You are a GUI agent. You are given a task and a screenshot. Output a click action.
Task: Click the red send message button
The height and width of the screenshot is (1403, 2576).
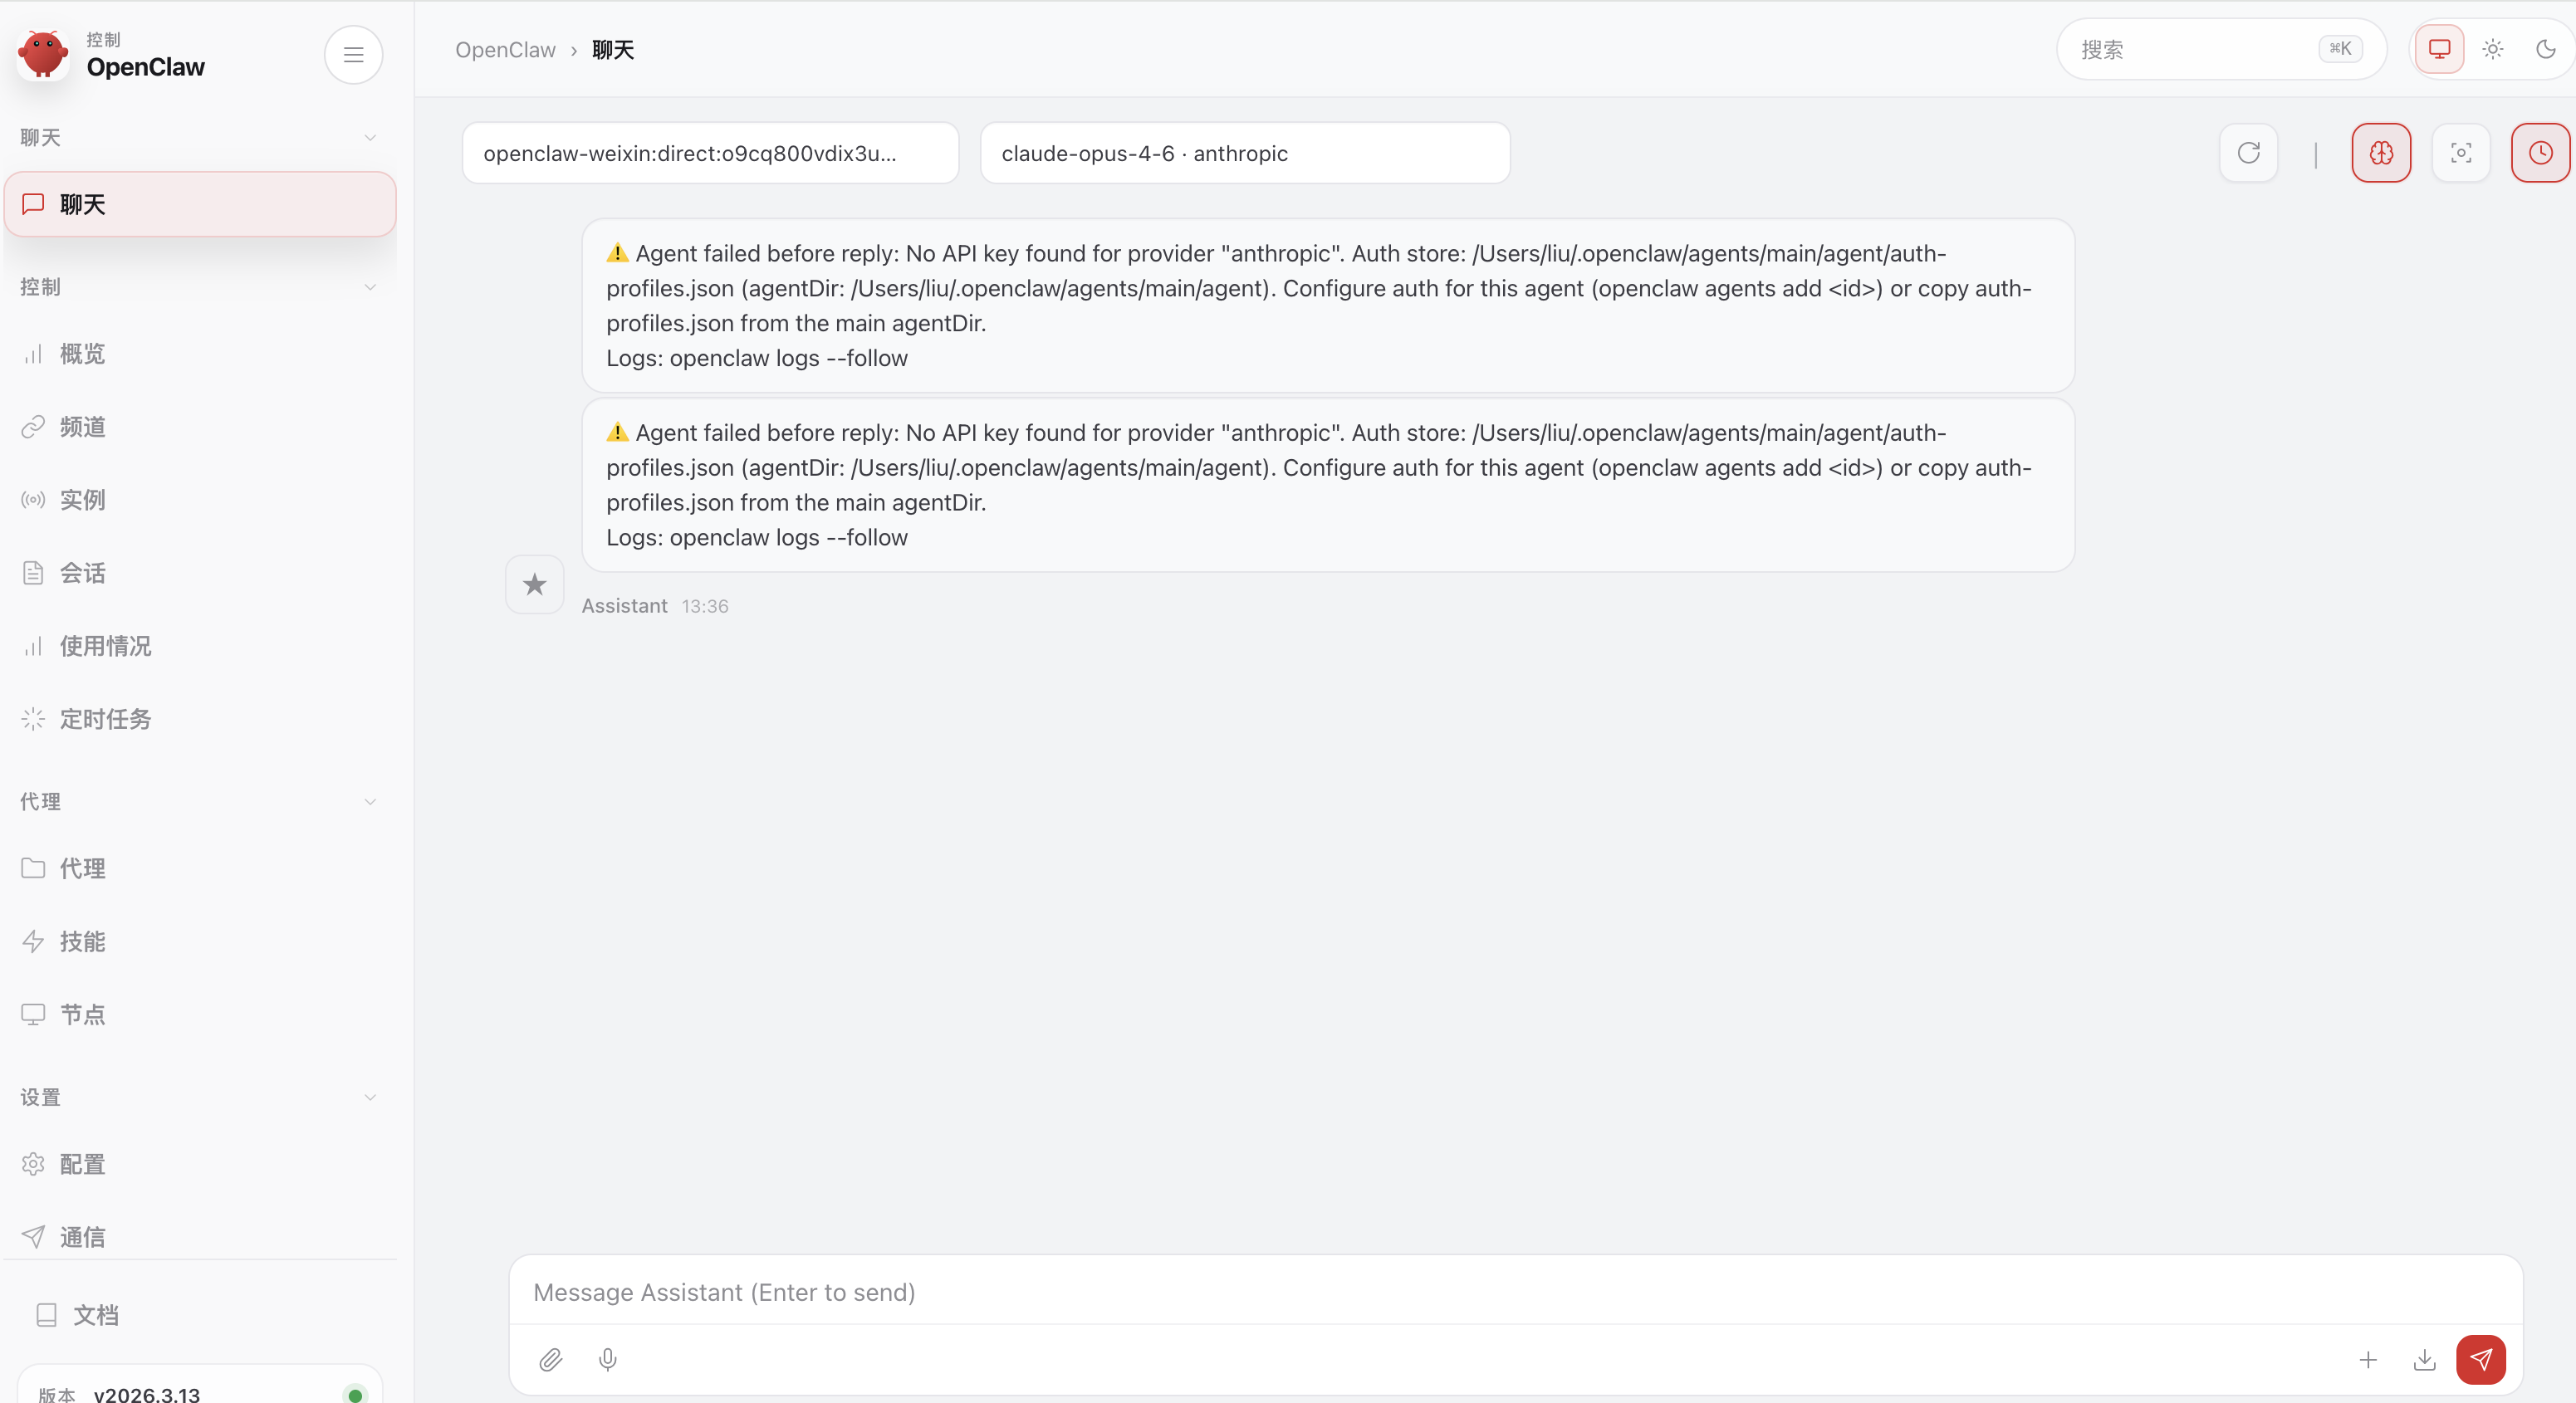coord(2480,1359)
